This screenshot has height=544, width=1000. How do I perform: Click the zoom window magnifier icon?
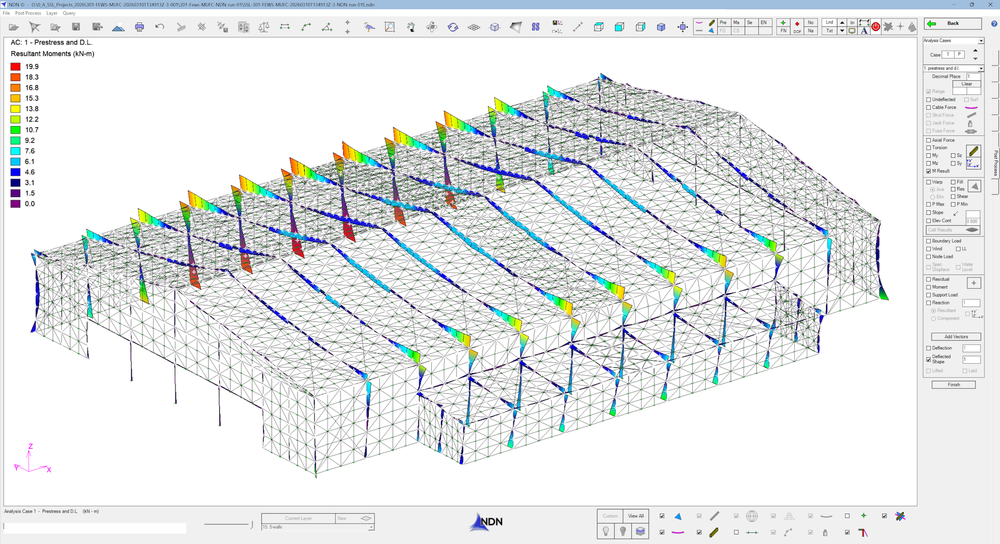click(x=390, y=27)
